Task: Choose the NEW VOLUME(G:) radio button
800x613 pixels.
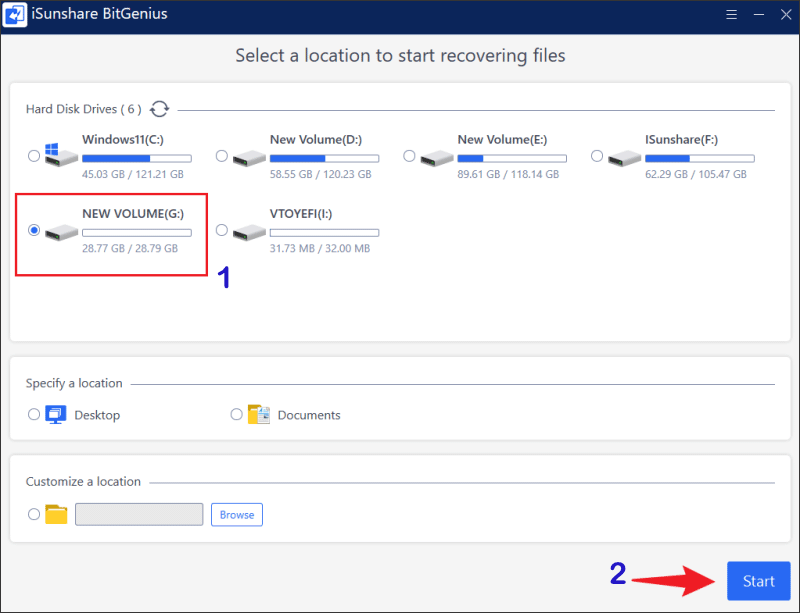Action: coord(35,230)
